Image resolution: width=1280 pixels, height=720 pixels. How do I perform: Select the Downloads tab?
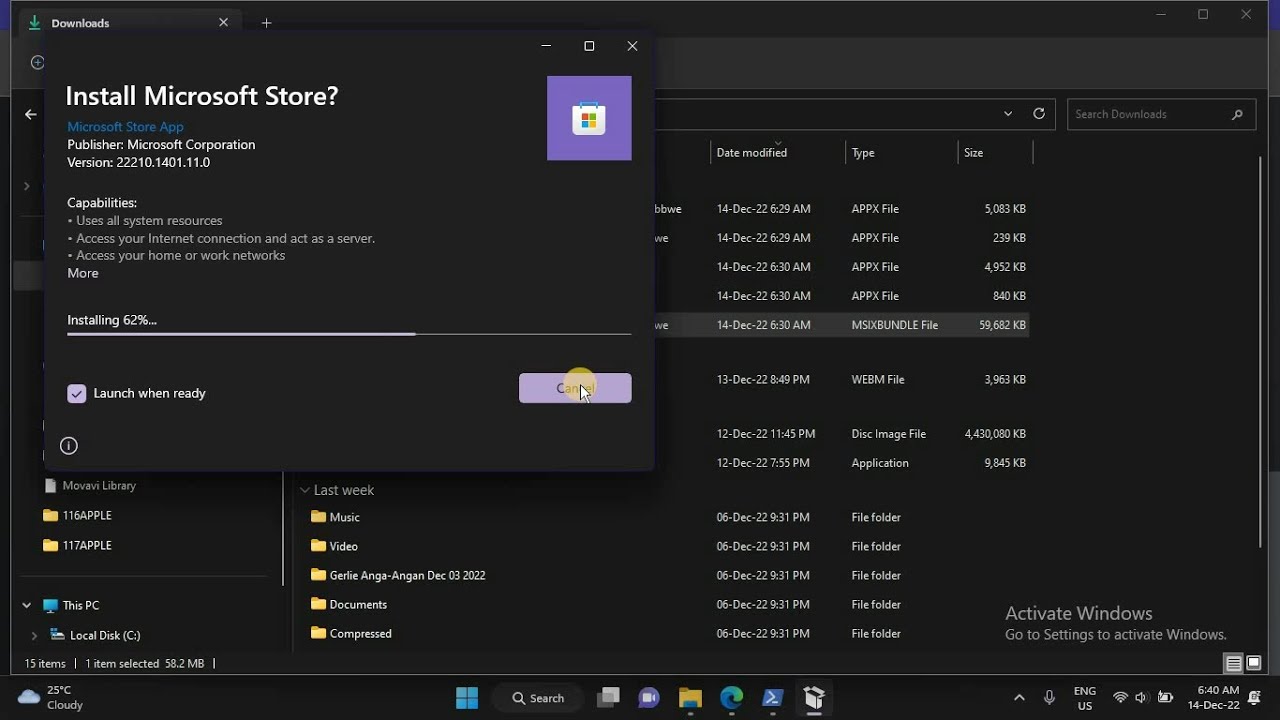(x=130, y=23)
